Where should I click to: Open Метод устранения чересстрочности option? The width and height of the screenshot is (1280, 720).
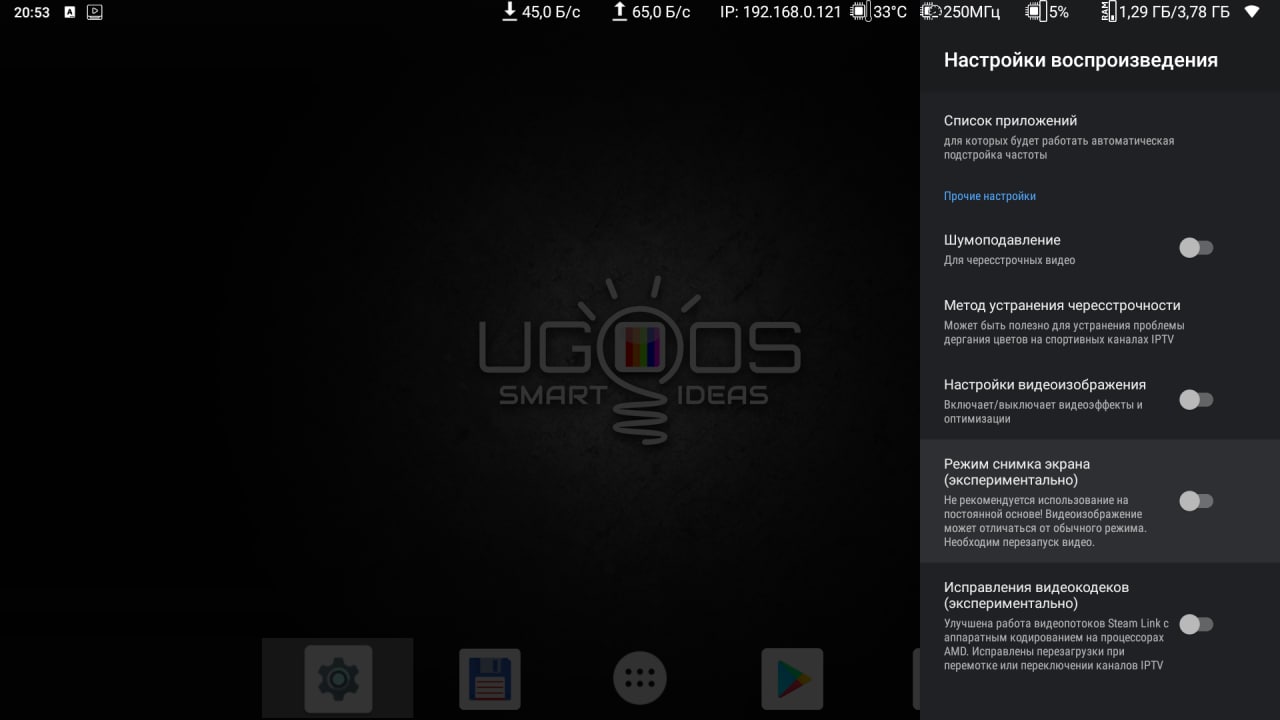click(1100, 322)
